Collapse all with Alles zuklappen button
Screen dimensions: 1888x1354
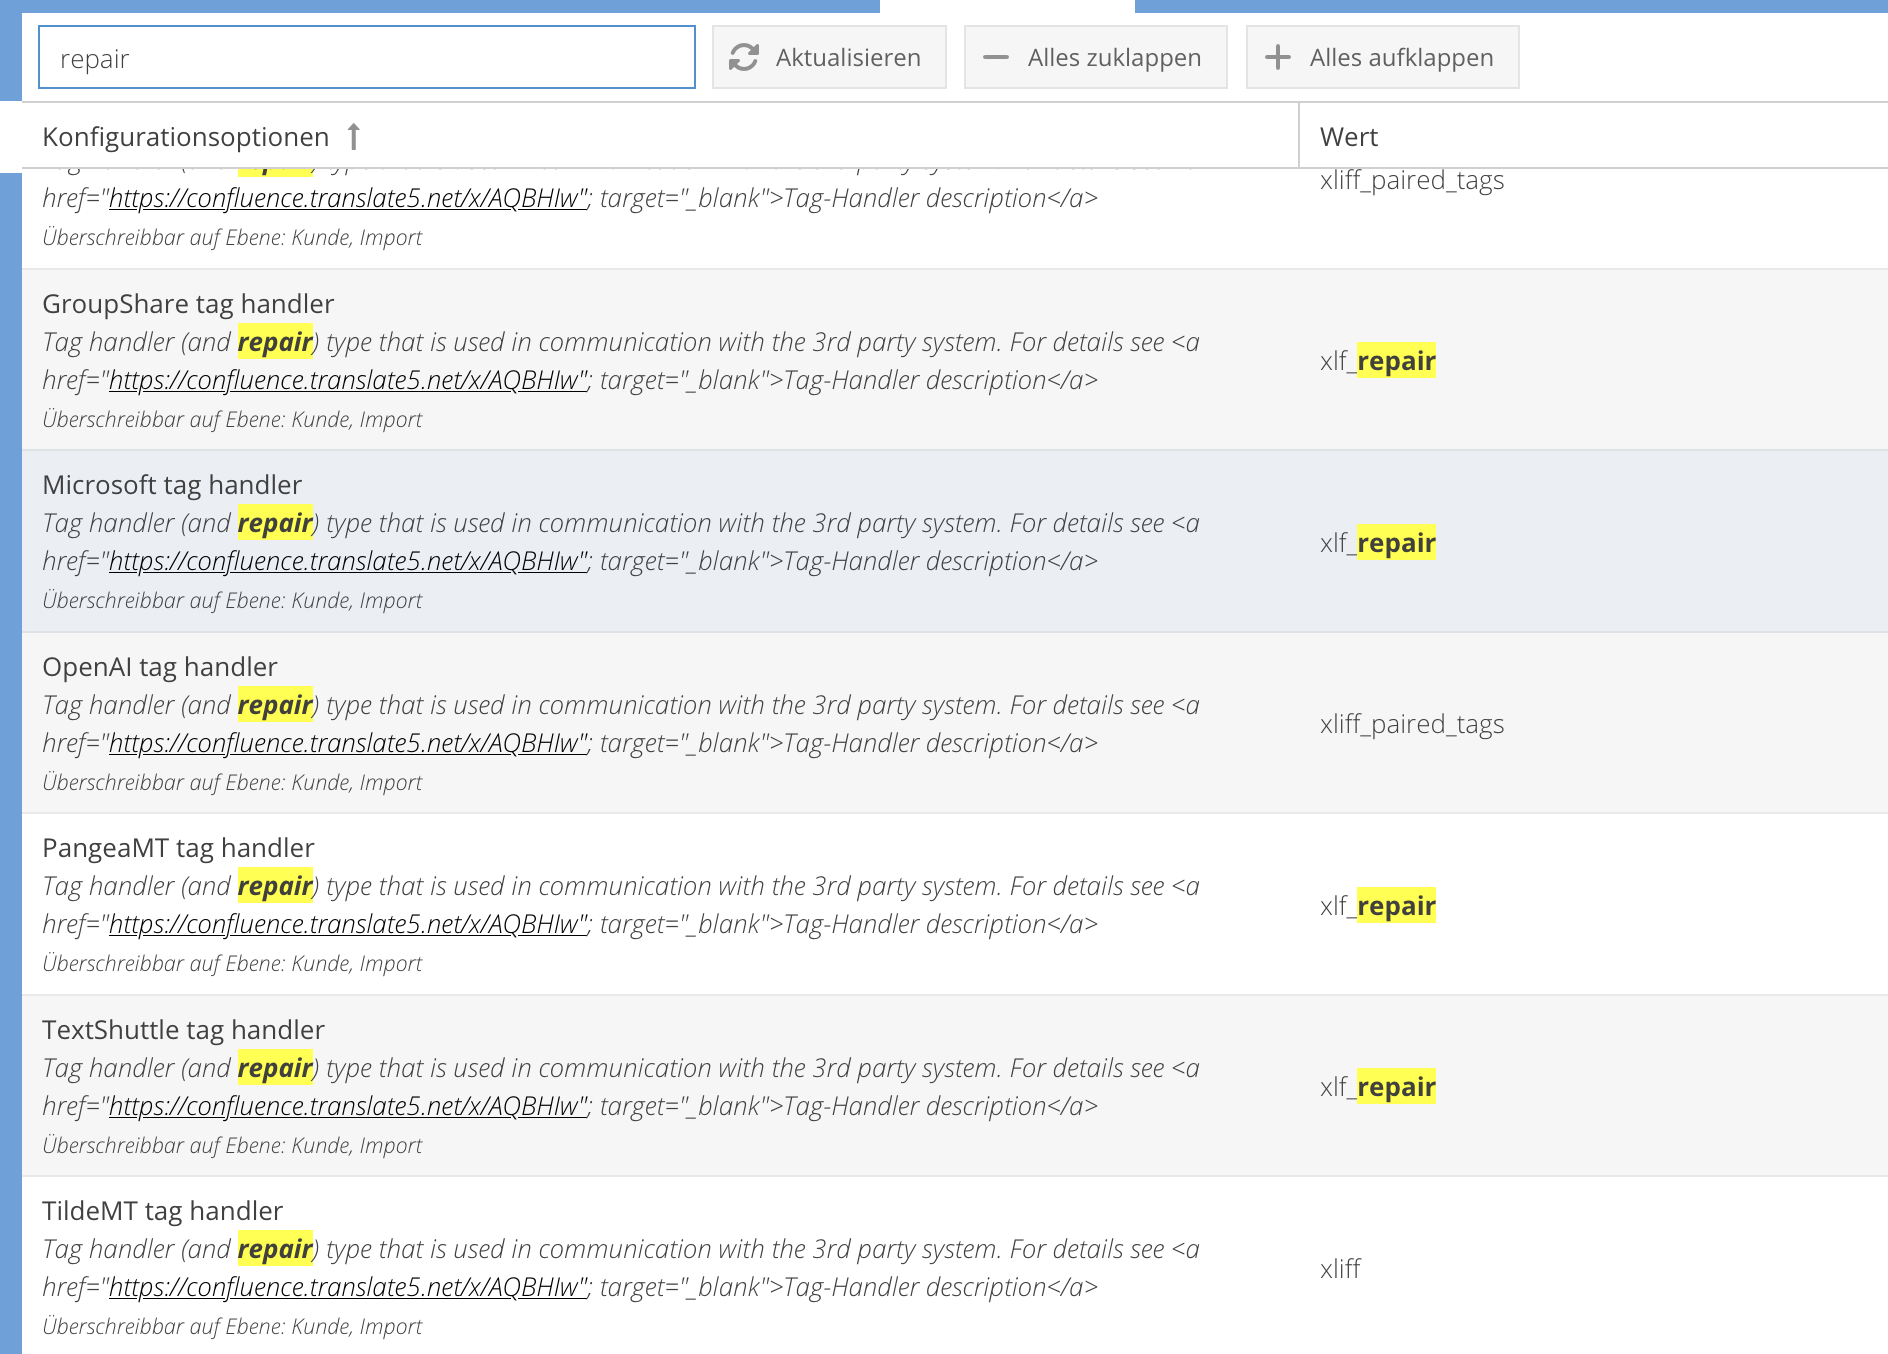point(1095,58)
